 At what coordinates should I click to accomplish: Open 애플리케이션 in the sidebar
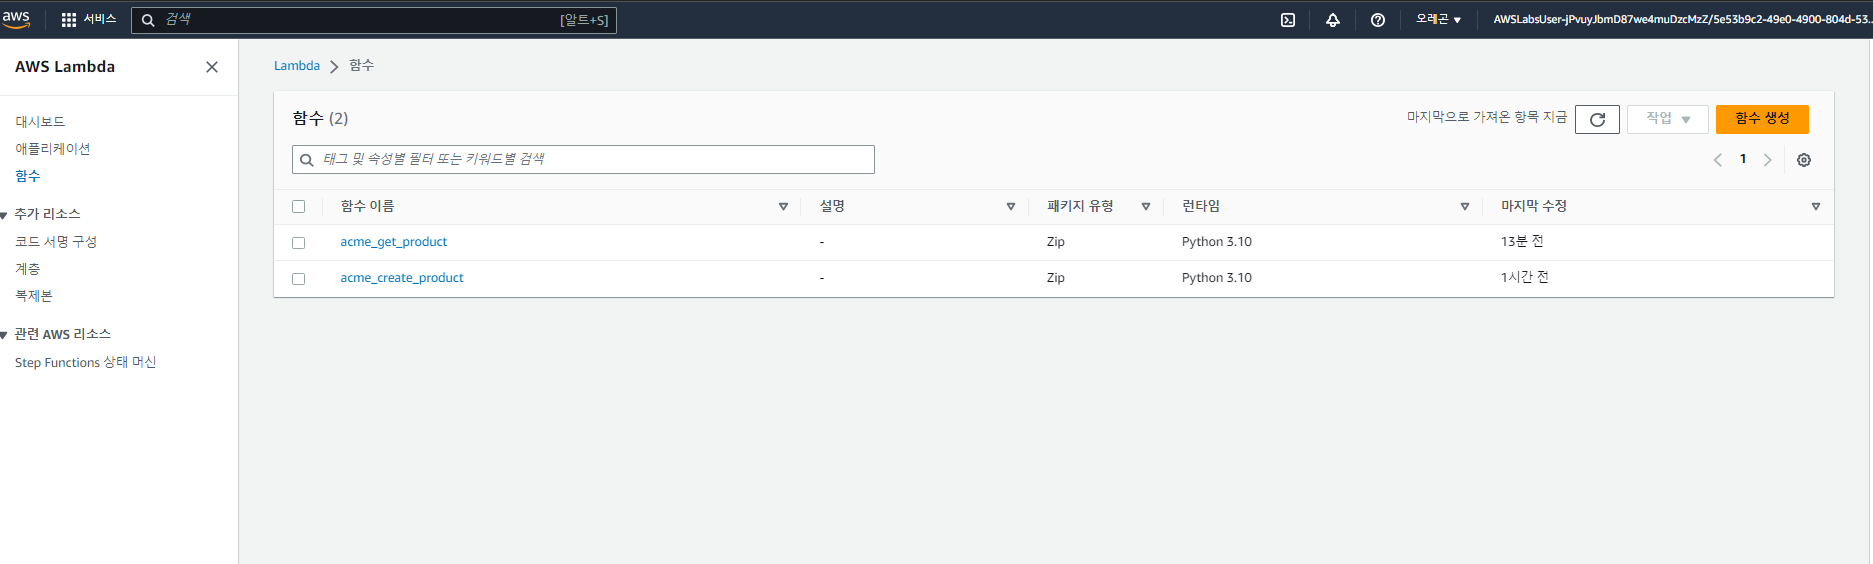52,149
